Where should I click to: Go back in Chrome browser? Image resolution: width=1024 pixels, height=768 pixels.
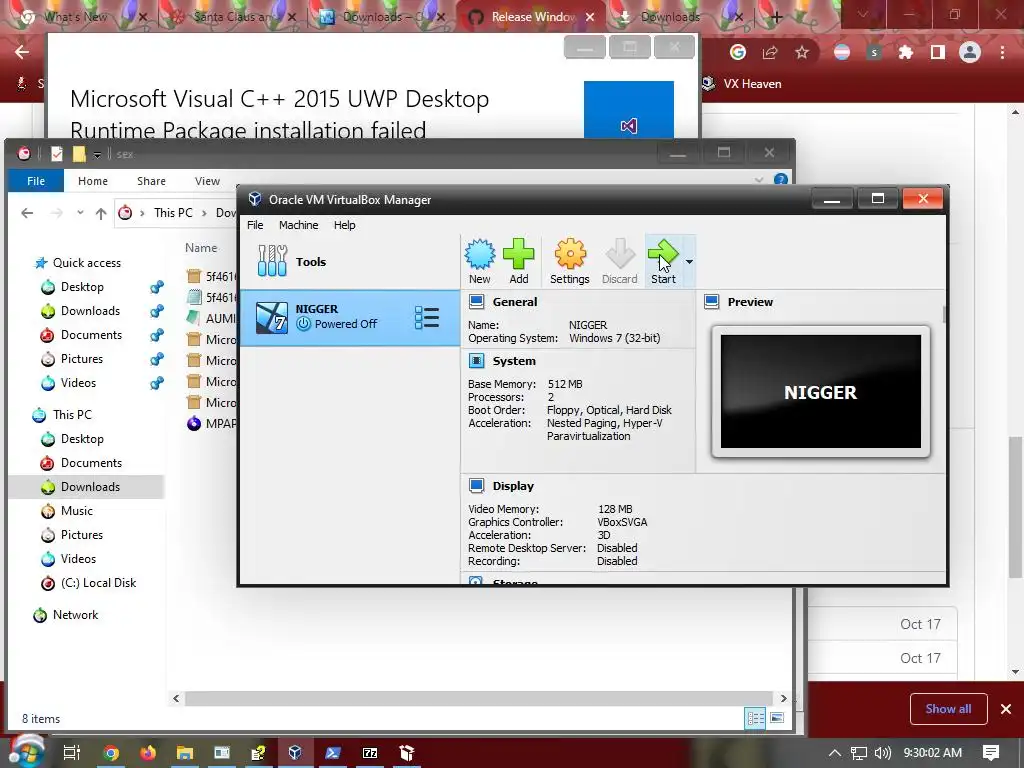pyautogui.click(x=22, y=52)
